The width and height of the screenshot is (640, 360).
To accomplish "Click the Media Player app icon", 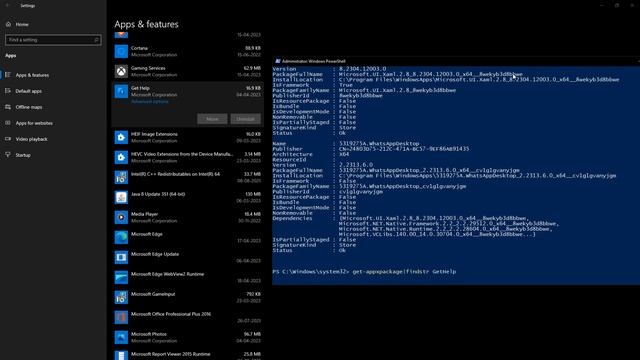I will (121, 218).
